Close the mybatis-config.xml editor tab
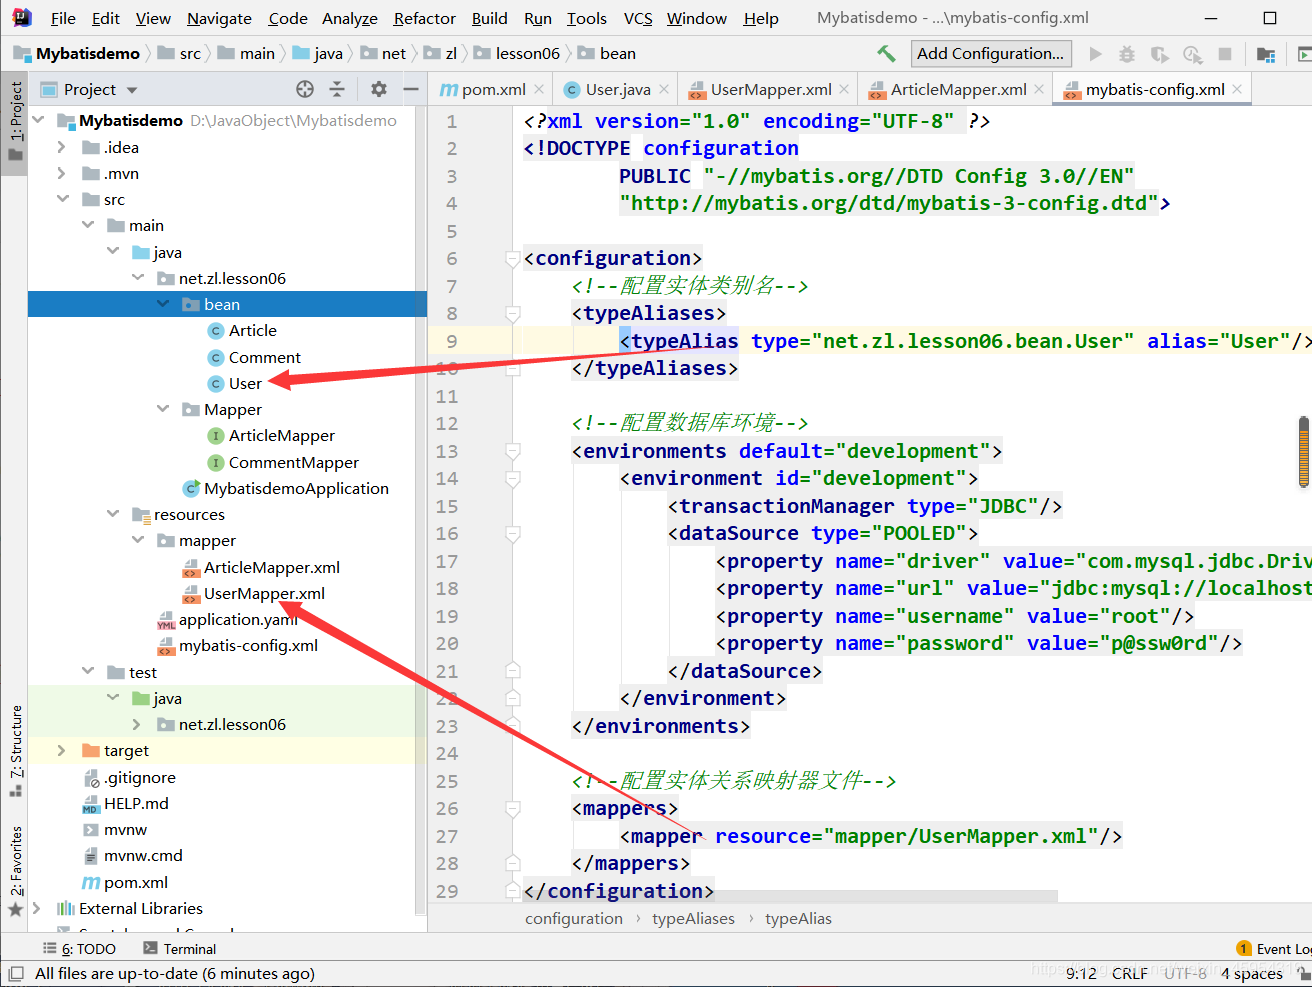Viewport: 1312px width, 987px height. tap(1237, 89)
